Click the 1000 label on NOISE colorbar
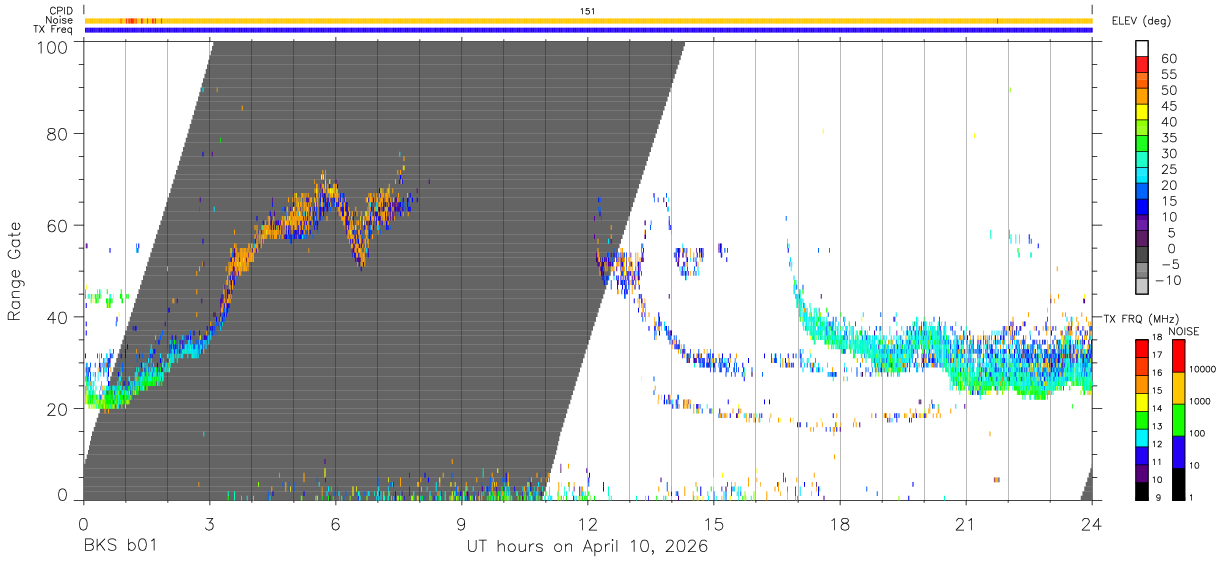Image resolution: width=1228 pixels, height=567 pixels. 1200,400
